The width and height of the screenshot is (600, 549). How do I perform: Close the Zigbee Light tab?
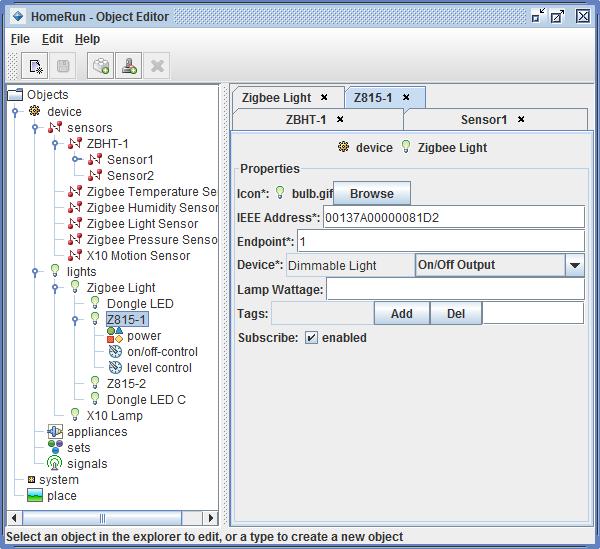pyautogui.click(x=324, y=98)
